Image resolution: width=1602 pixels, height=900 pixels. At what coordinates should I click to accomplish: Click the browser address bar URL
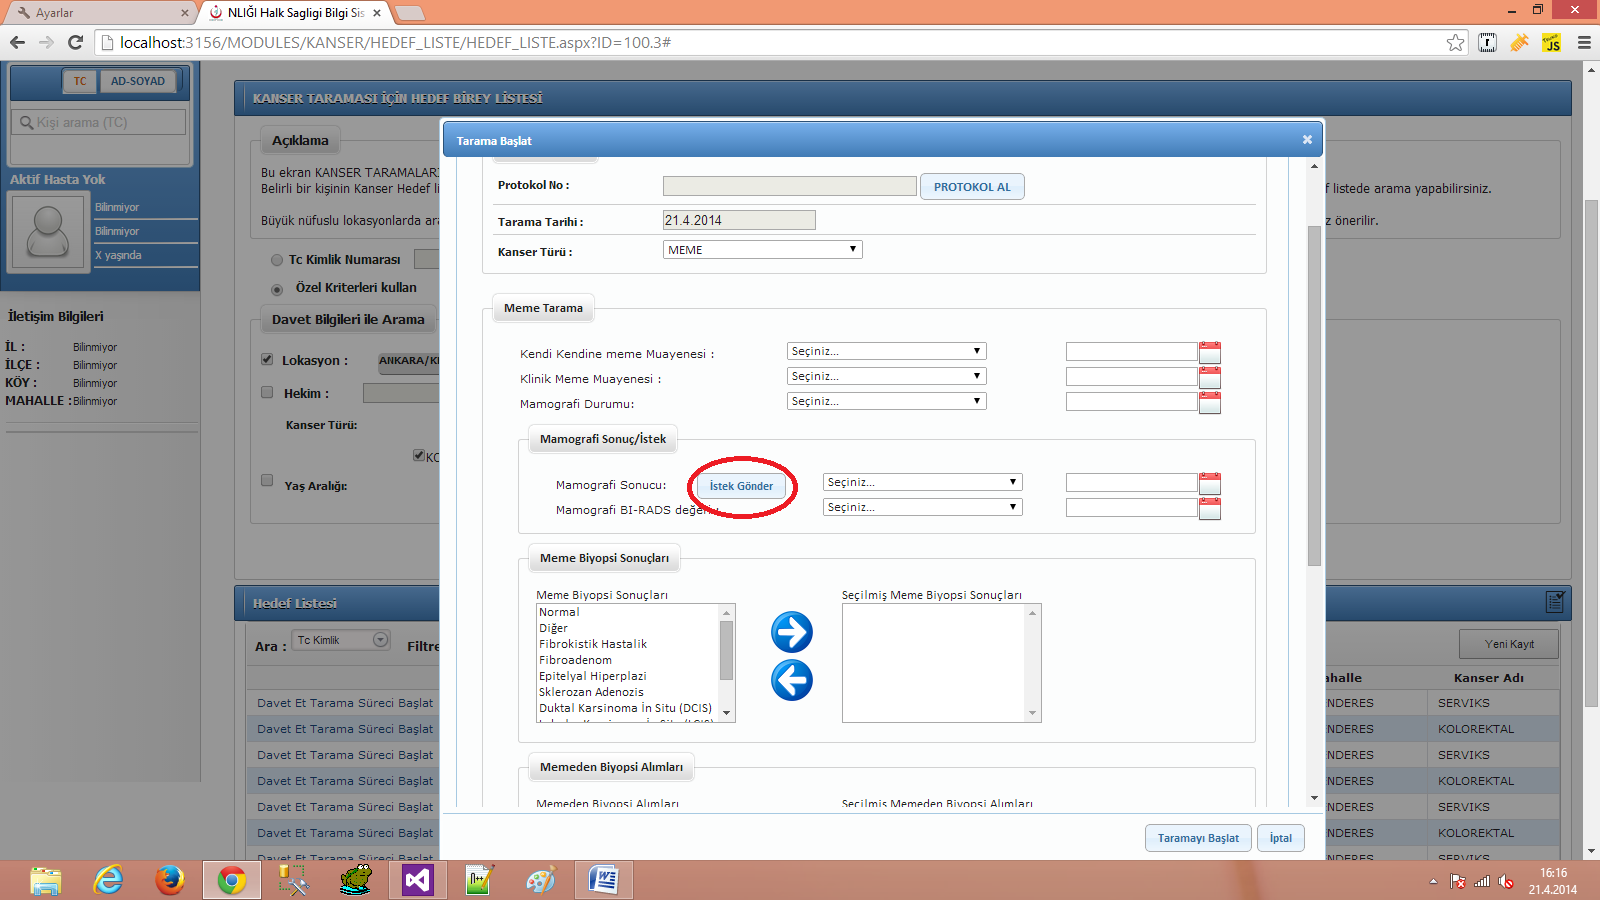[x=395, y=42]
